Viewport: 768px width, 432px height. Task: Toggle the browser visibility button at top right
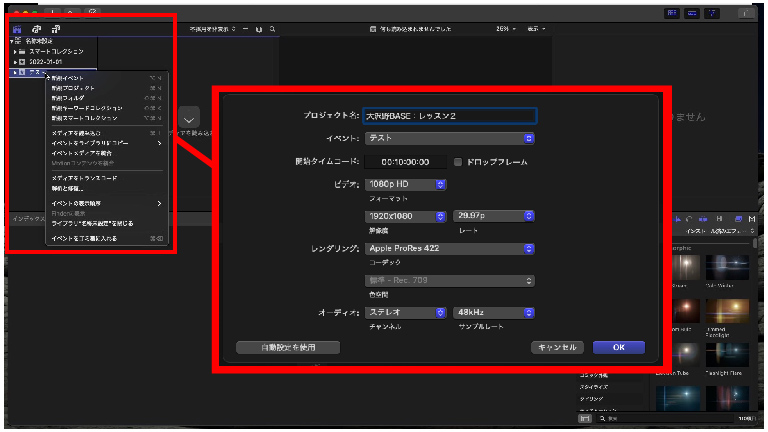(x=672, y=13)
